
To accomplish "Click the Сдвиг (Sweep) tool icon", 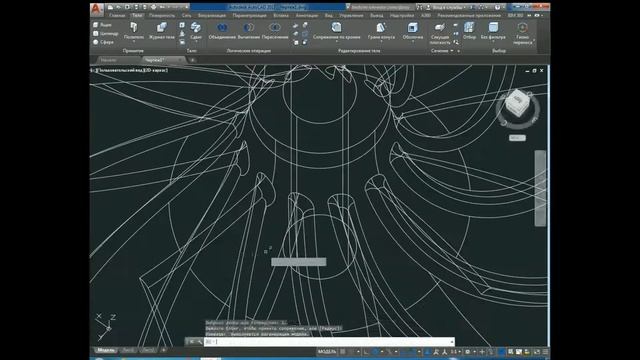I will click(x=196, y=28).
